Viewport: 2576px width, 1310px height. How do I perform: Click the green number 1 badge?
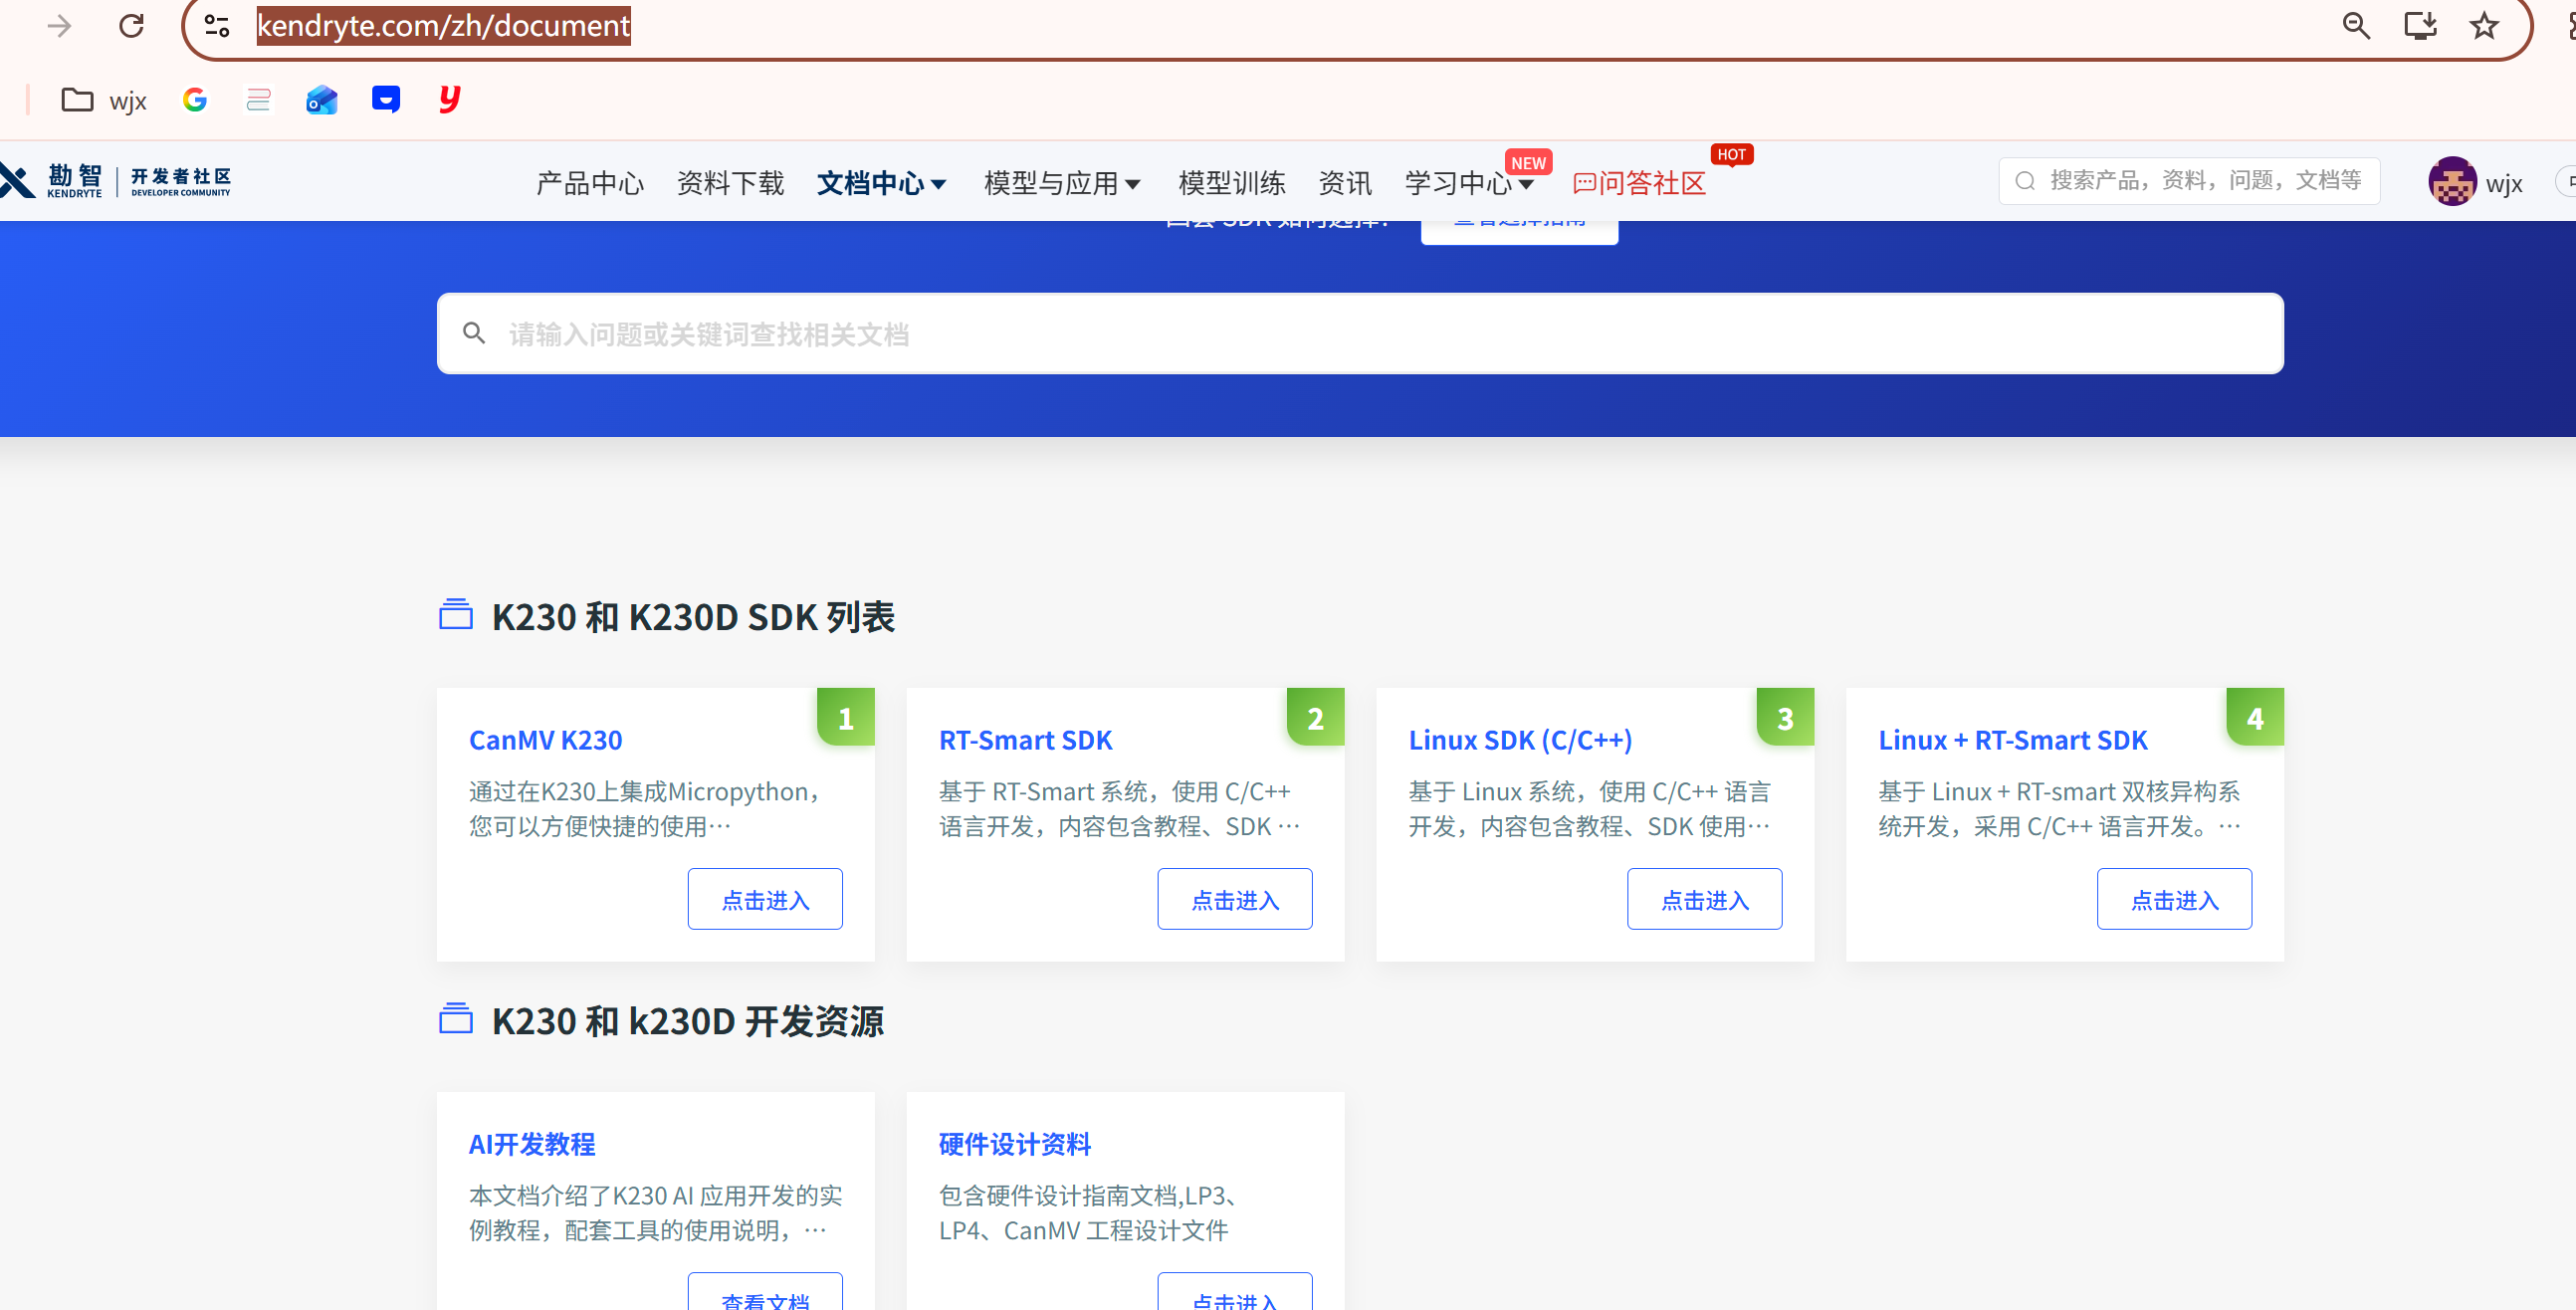pos(846,717)
